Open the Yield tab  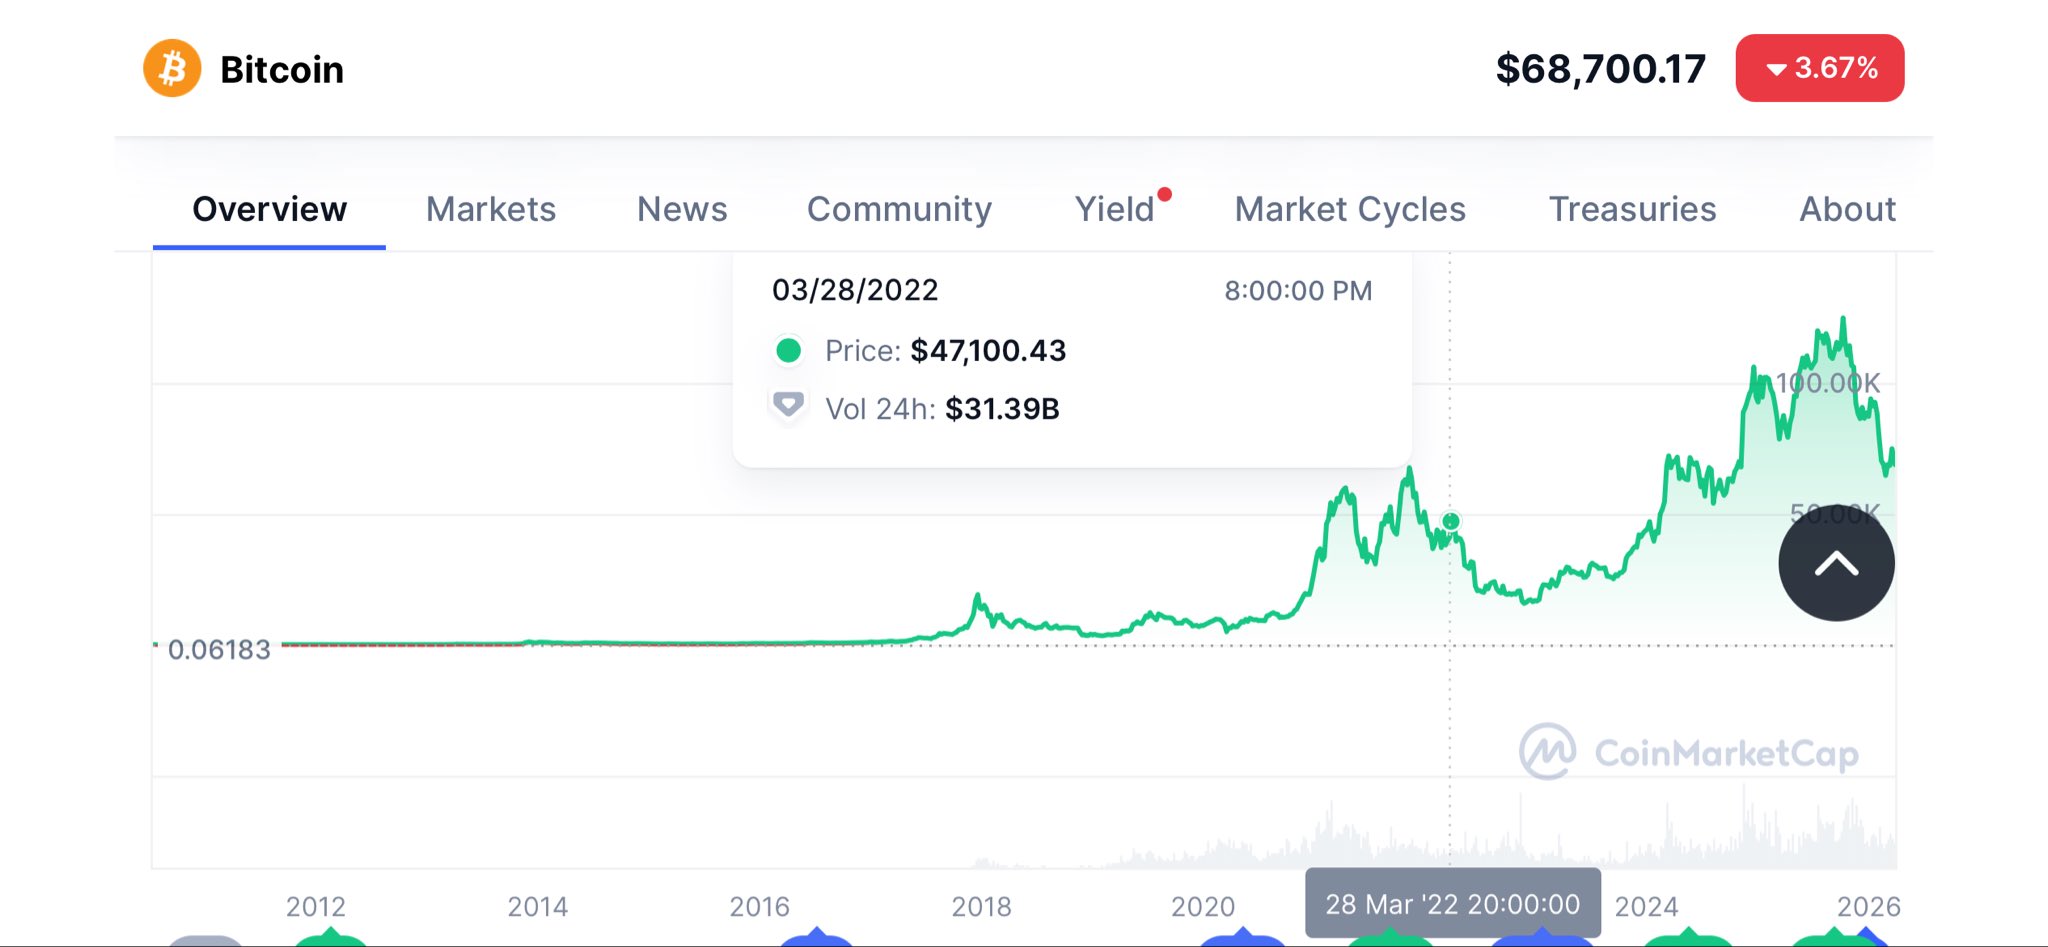click(1114, 209)
